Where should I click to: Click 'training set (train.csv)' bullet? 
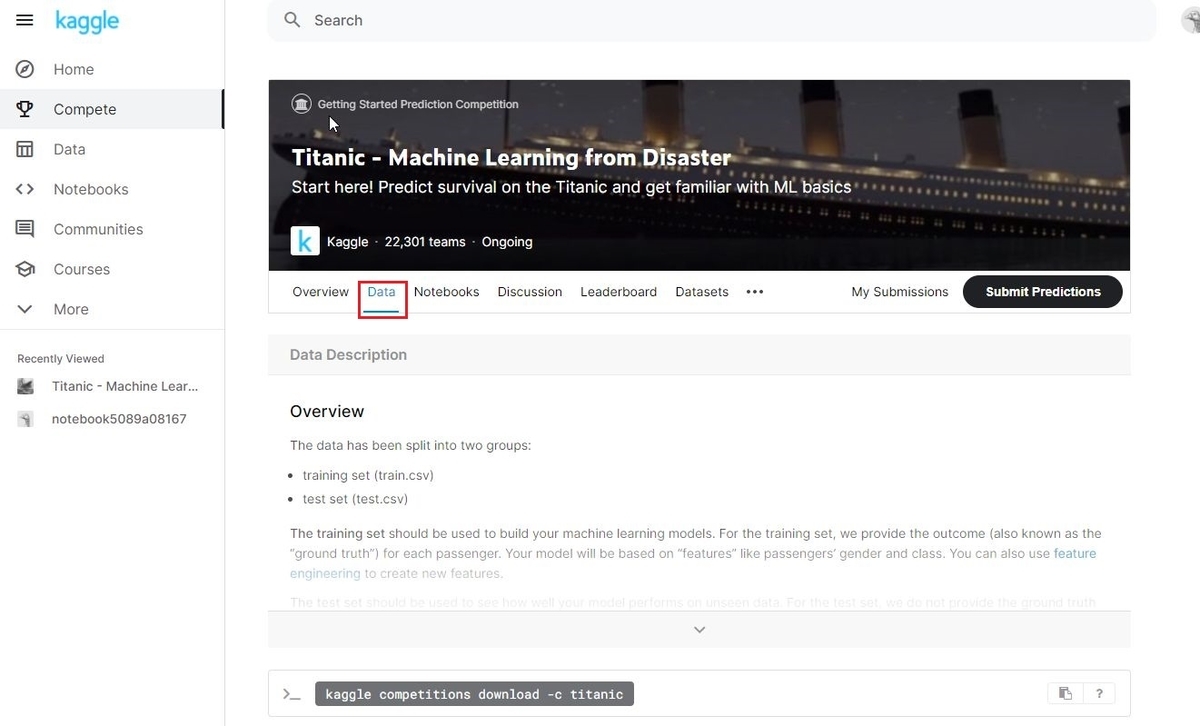(x=368, y=475)
